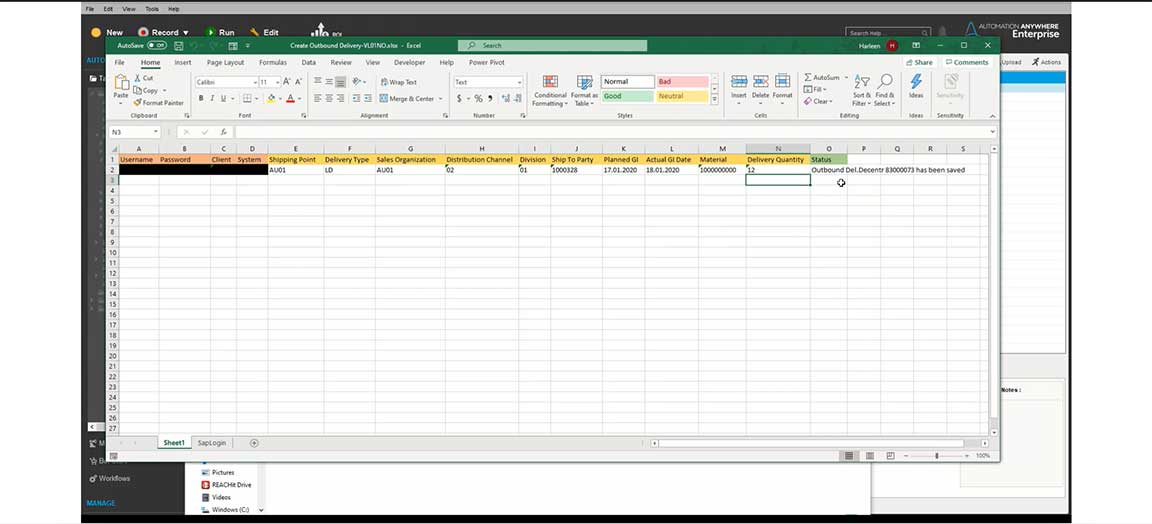Screen dimensions: 1152x524
Task: Click the Sort & Filter icon
Action: point(861,82)
